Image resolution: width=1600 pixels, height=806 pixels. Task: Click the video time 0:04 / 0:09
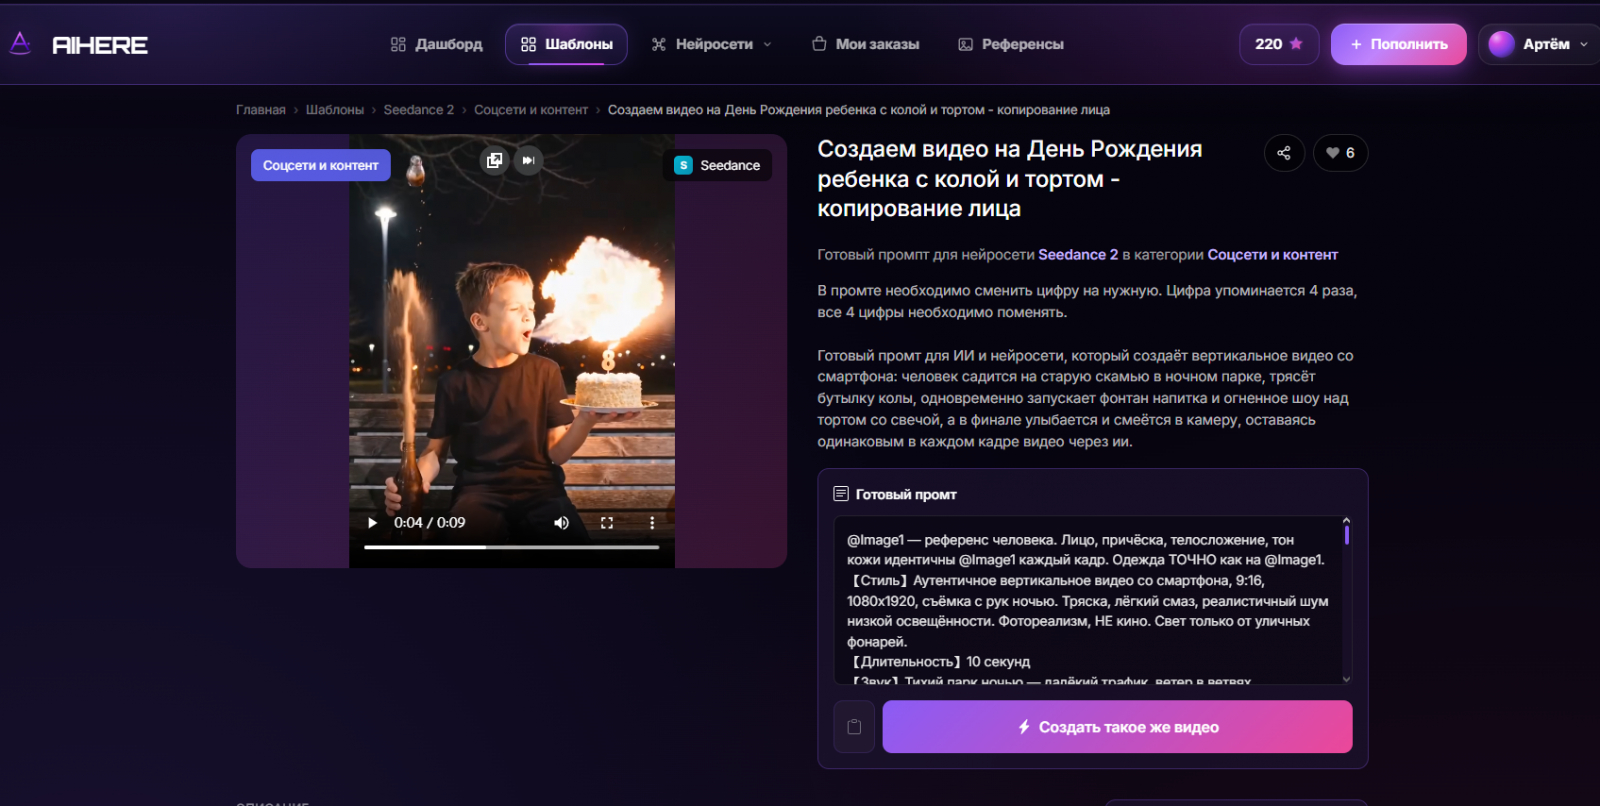click(x=429, y=523)
